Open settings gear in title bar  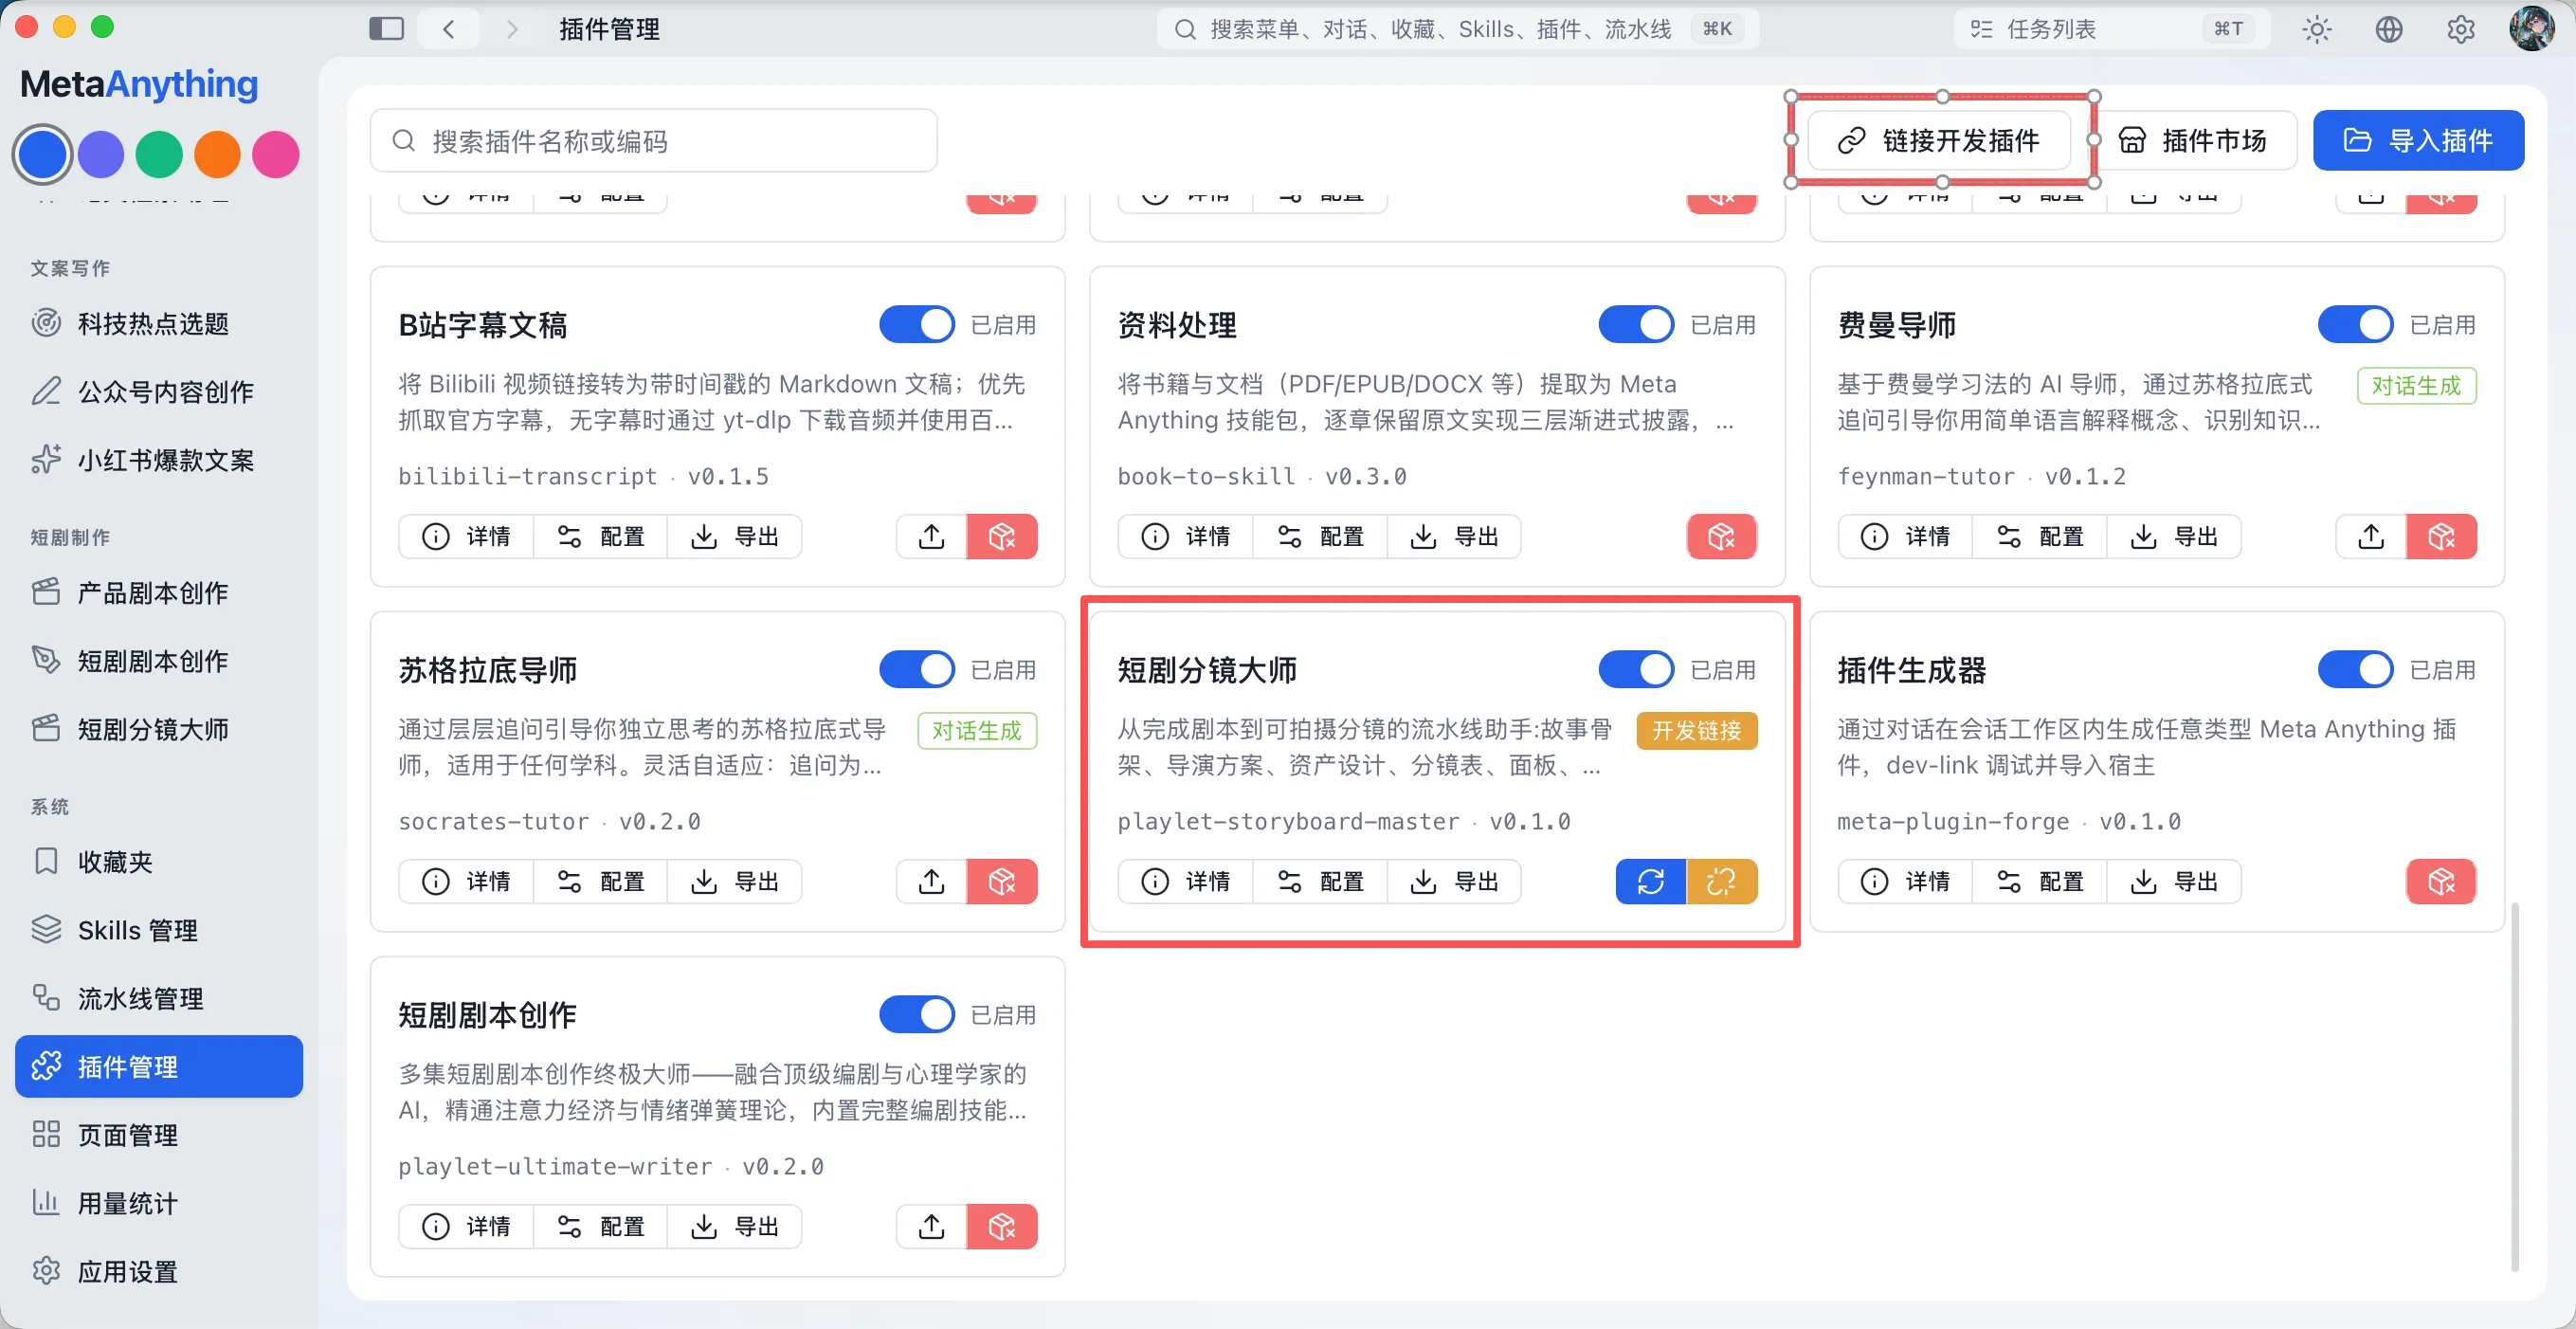[x=2460, y=29]
